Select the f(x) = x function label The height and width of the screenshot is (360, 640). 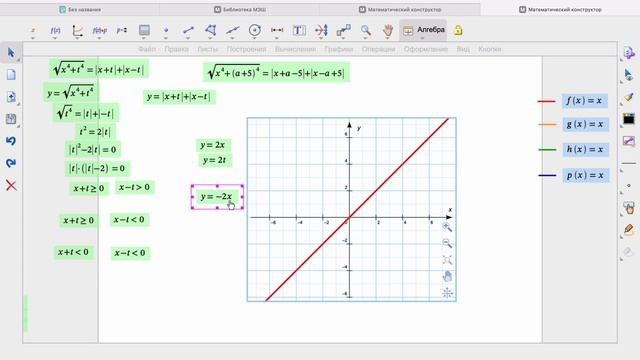point(584,100)
